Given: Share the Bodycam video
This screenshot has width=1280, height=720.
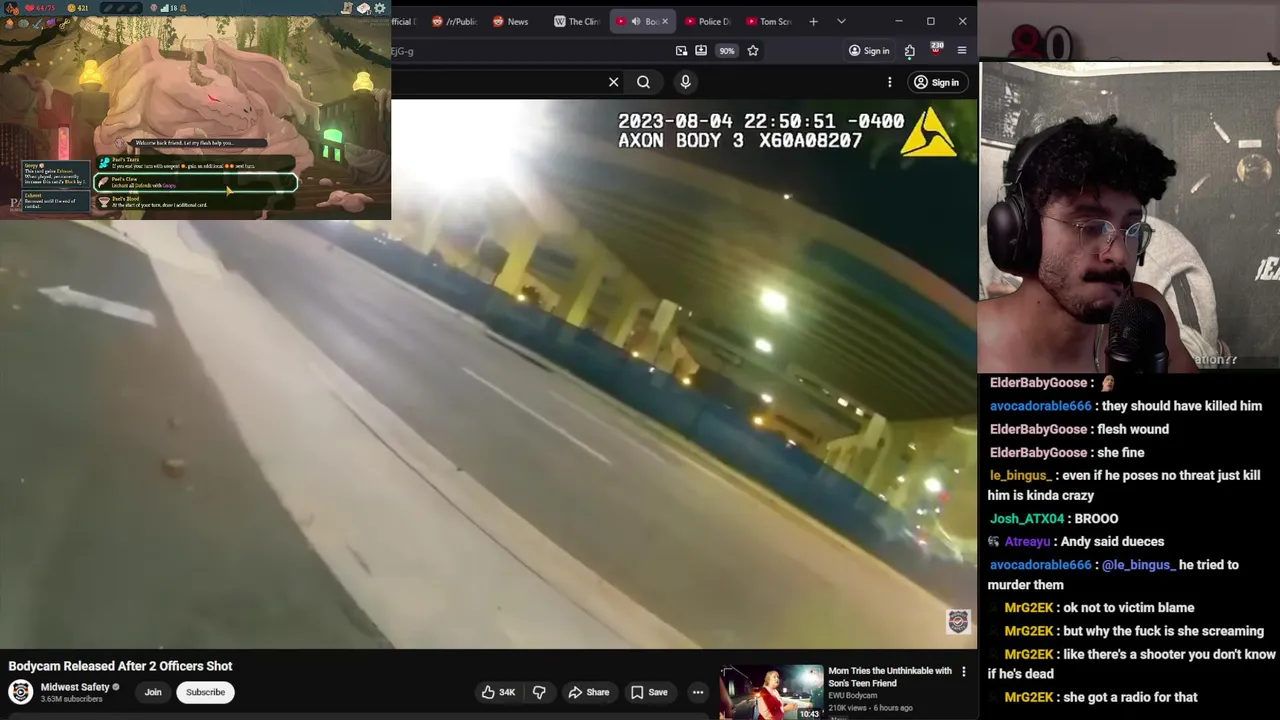Looking at the screenshot, I should (588, 692).
